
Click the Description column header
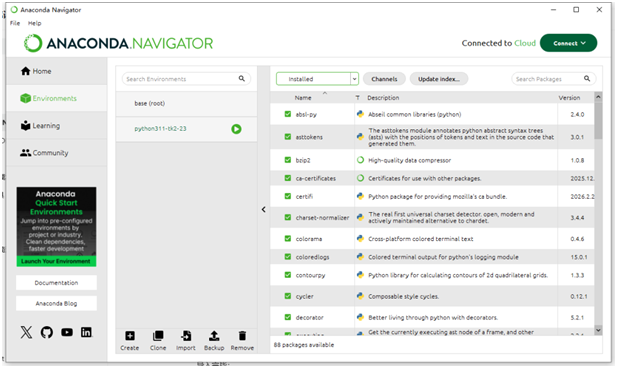383,98
